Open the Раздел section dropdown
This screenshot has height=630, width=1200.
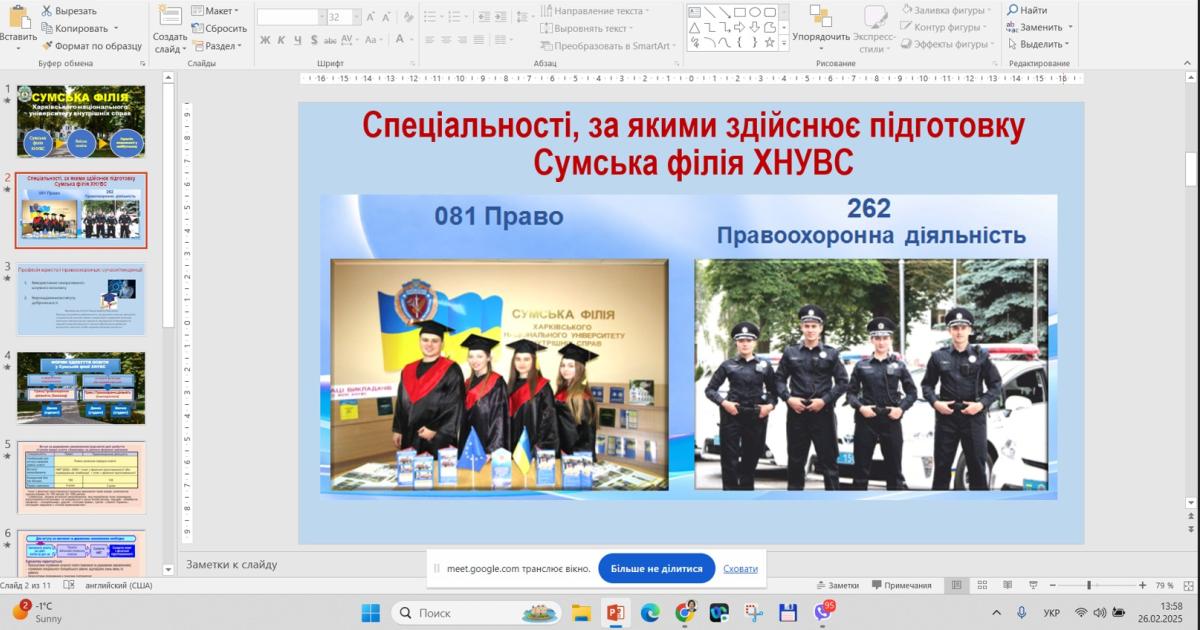(217, 46)
